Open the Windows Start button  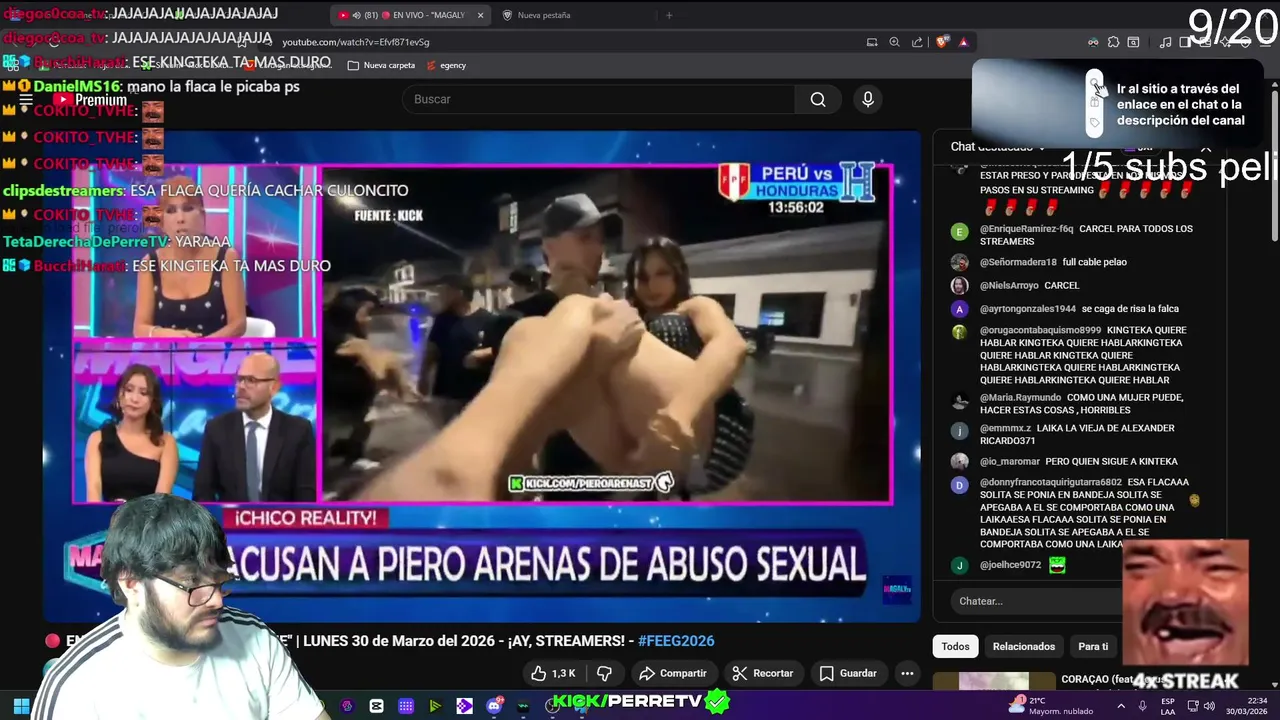21,706
